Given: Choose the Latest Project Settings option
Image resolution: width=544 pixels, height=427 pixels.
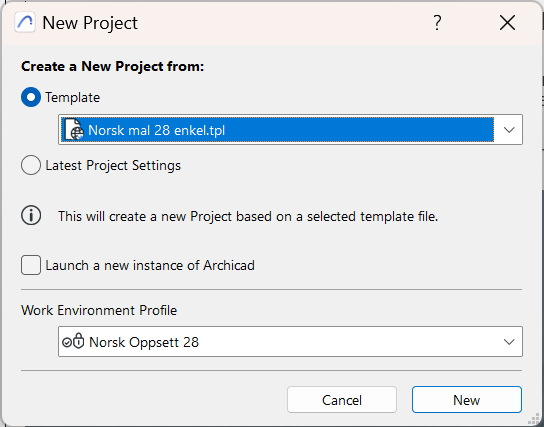Looking at the screenshot, I should pos(31,165).
